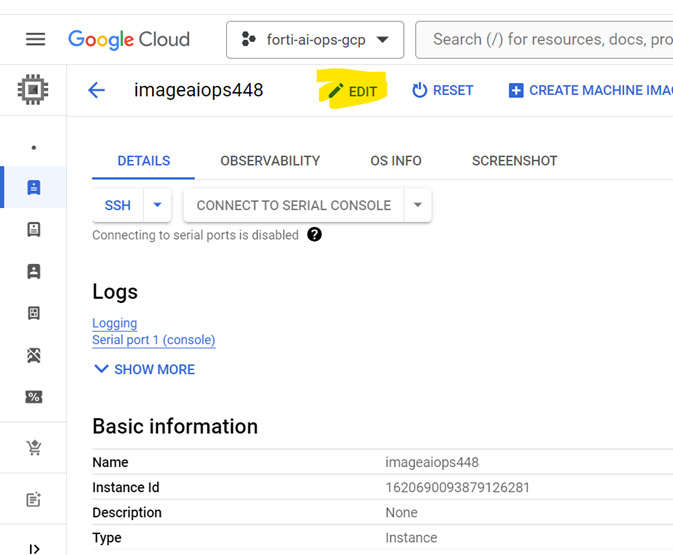Switch to the Observability tab

click(270, 161)
